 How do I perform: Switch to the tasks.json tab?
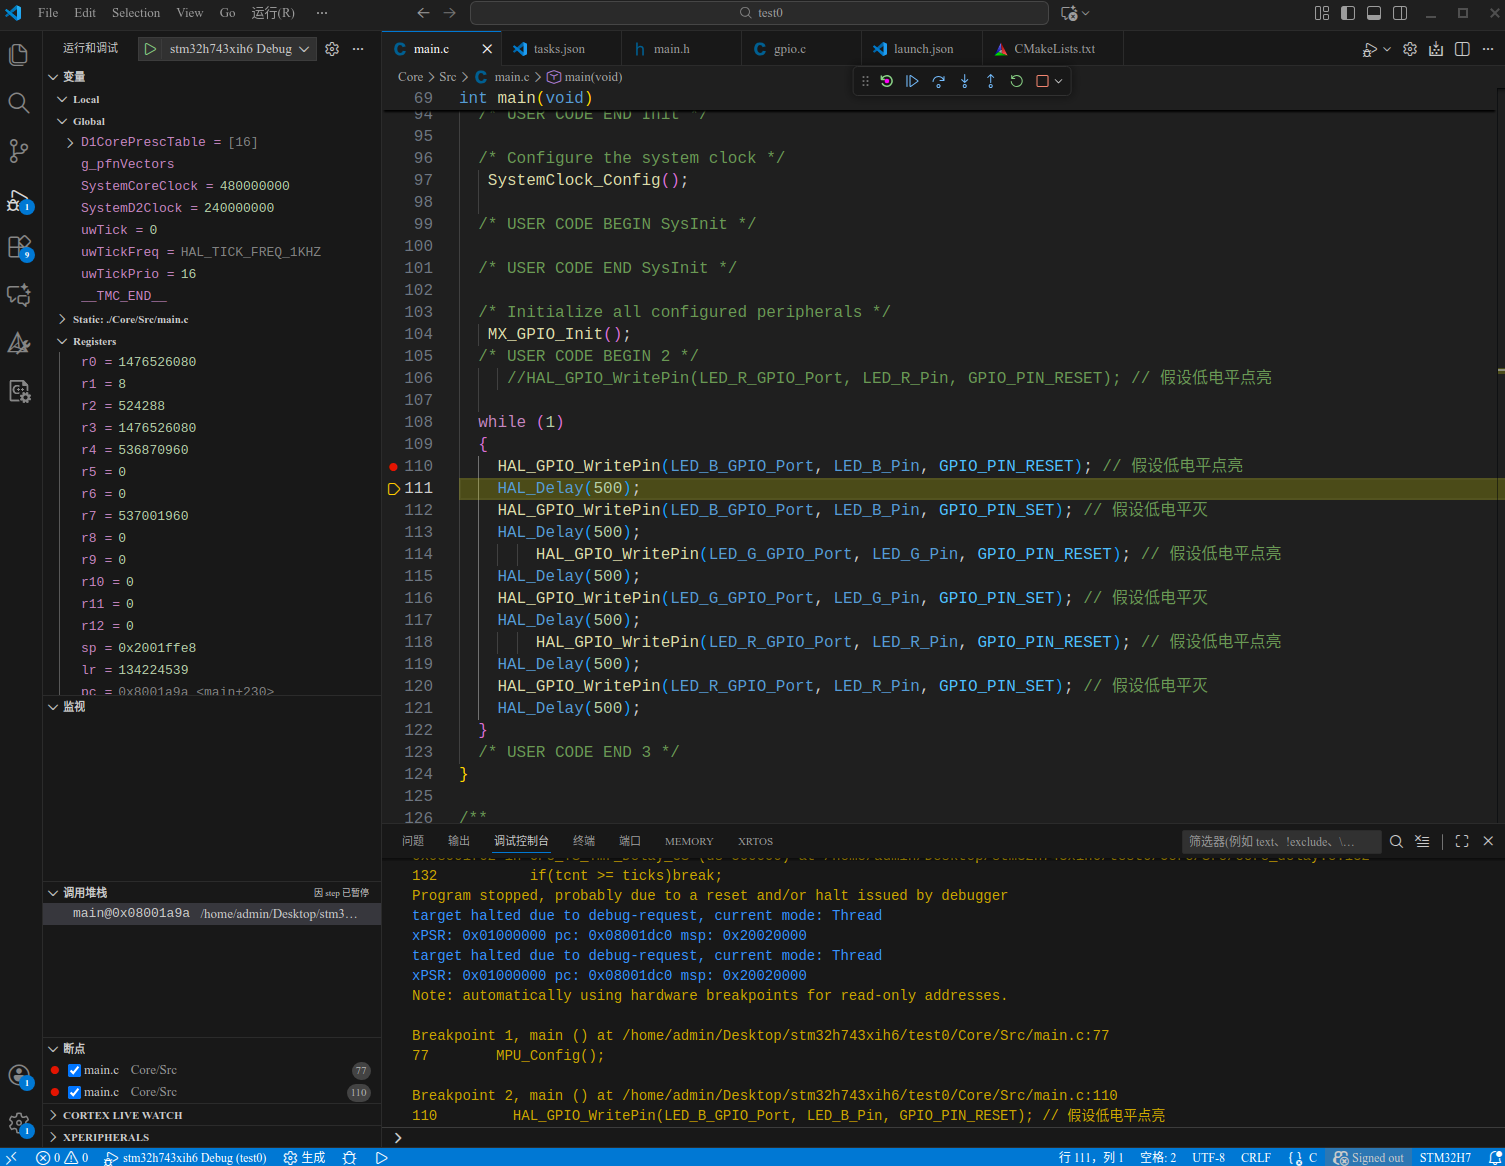[x=561, y=49]
